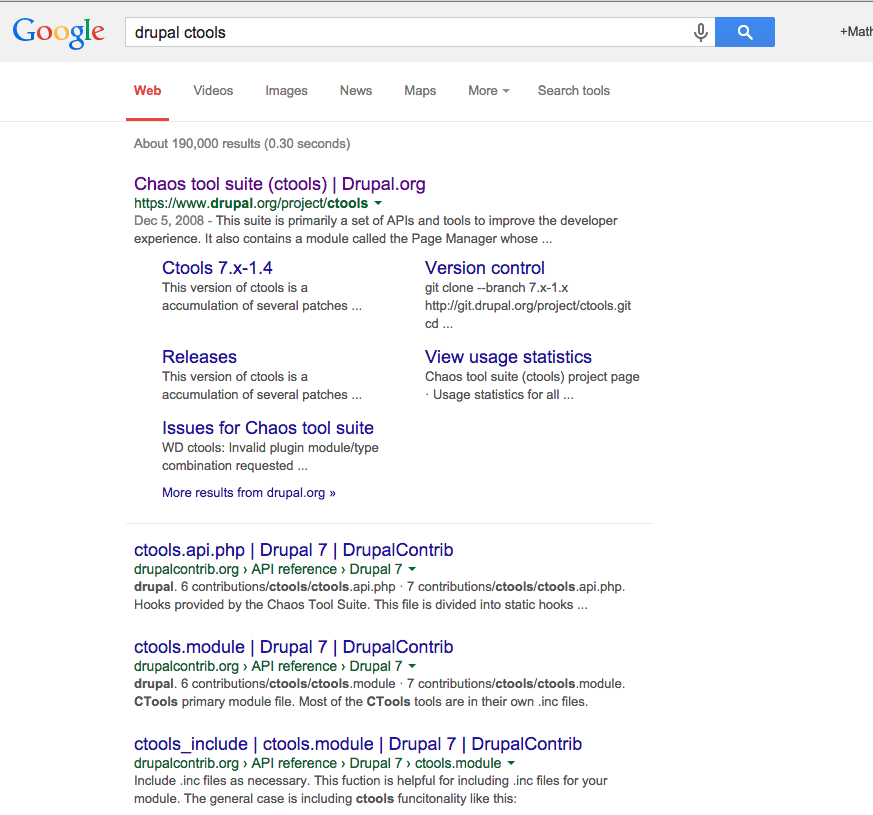The height and width of the screenshot is (815, 873).
Task: Open 'View usage statistics' sitelink
Action: tap(508, 357)
